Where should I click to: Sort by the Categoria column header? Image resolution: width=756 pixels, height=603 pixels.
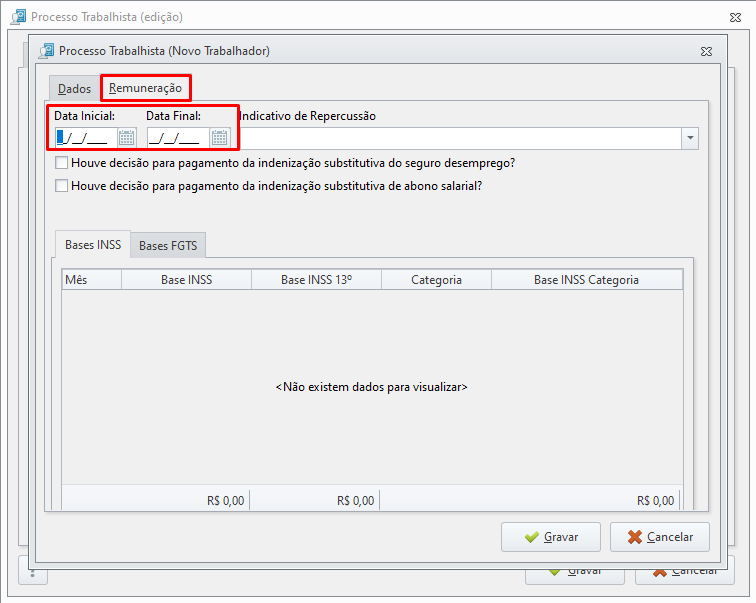pos(436,280)
